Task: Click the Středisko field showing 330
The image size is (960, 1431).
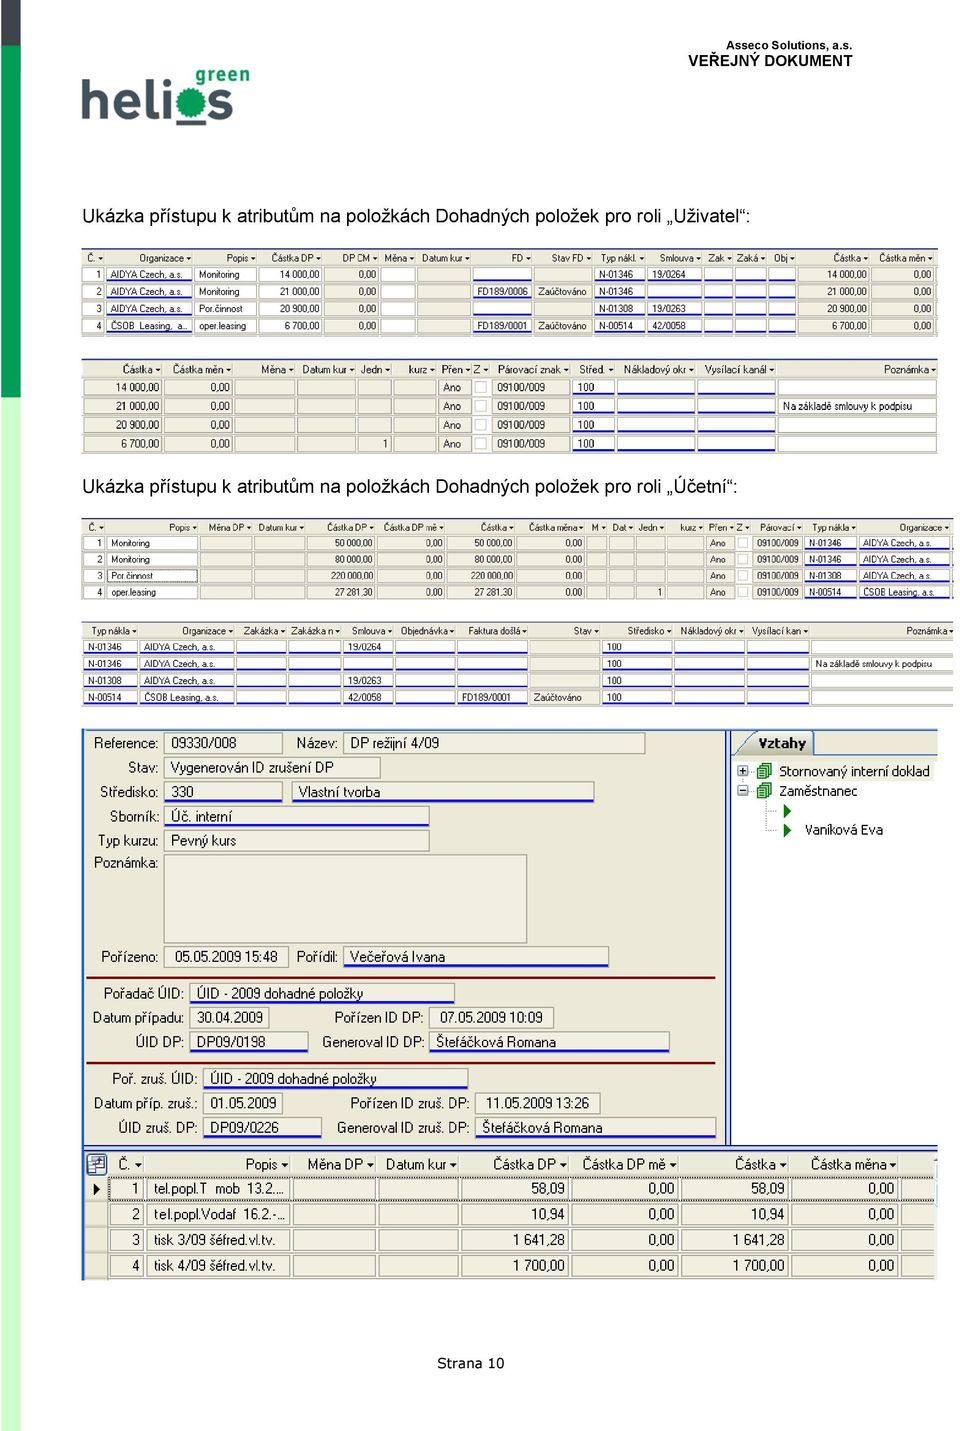Action: [223, 792]
